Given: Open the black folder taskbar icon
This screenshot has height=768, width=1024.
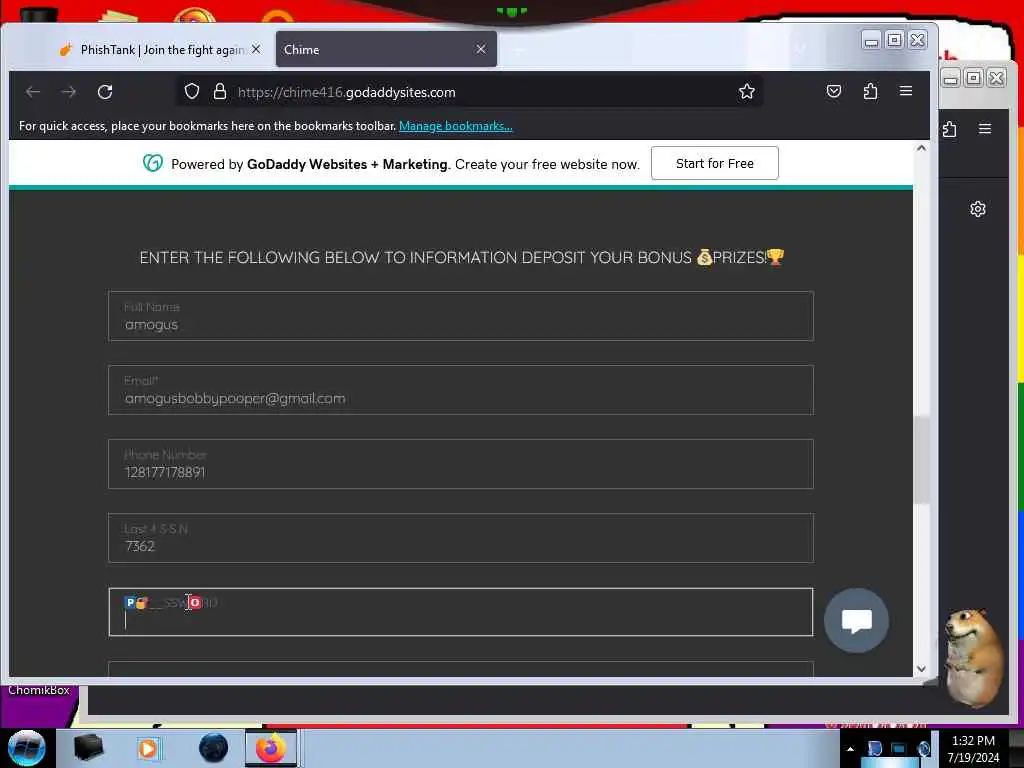Looking at the screenshot, I should tap(88, 748).
